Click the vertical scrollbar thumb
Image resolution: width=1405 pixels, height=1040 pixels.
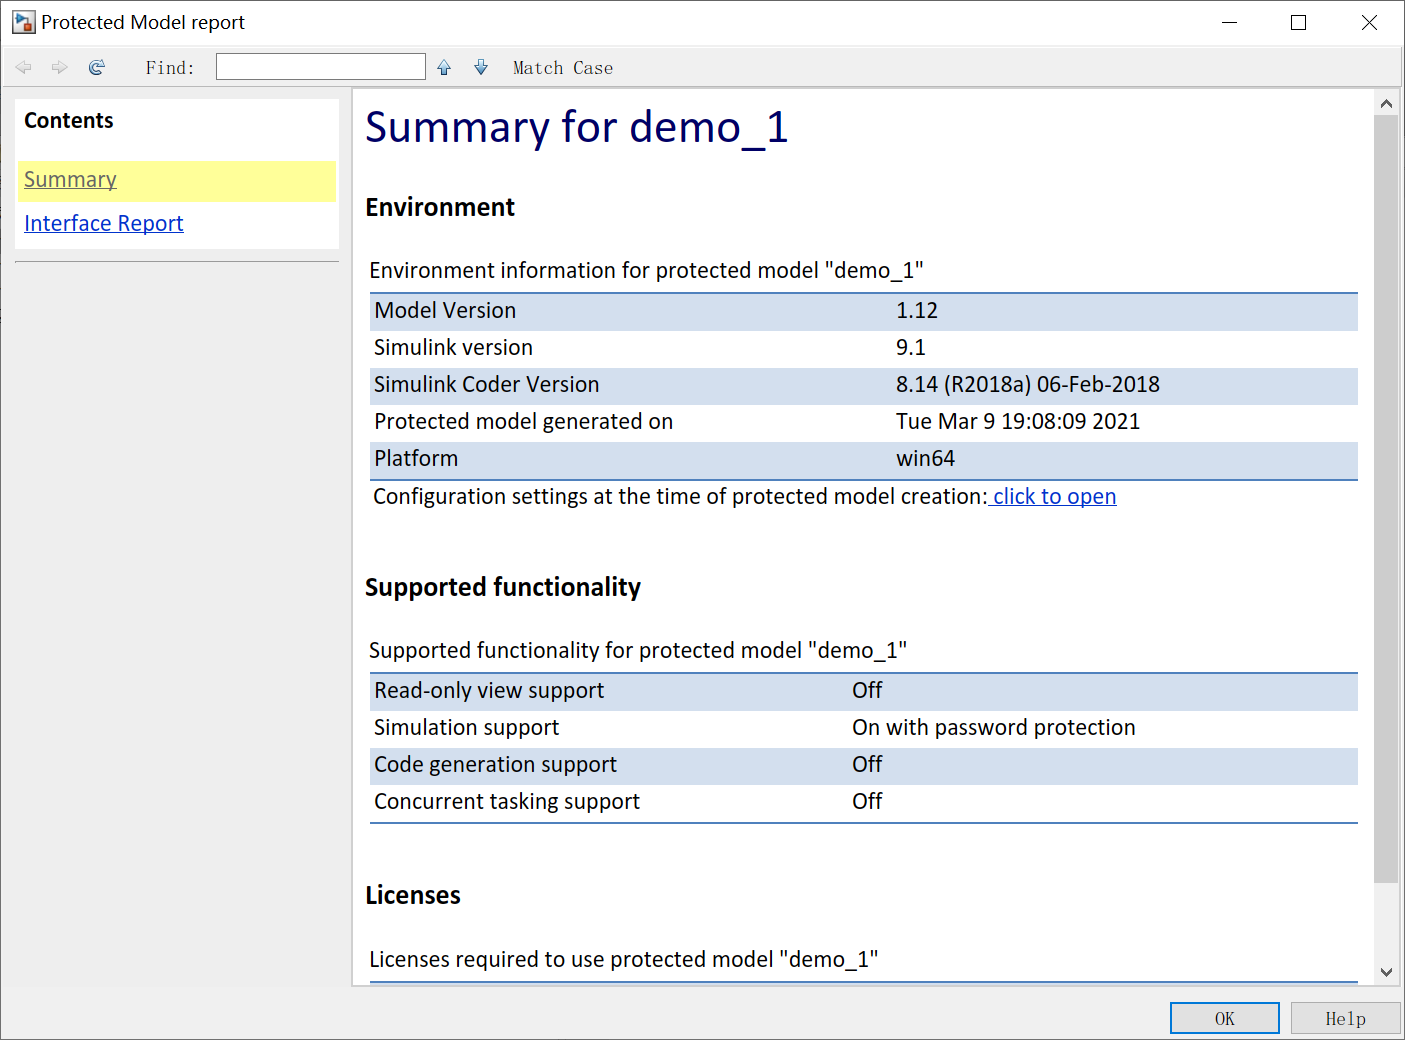[x=1385, y=500]
